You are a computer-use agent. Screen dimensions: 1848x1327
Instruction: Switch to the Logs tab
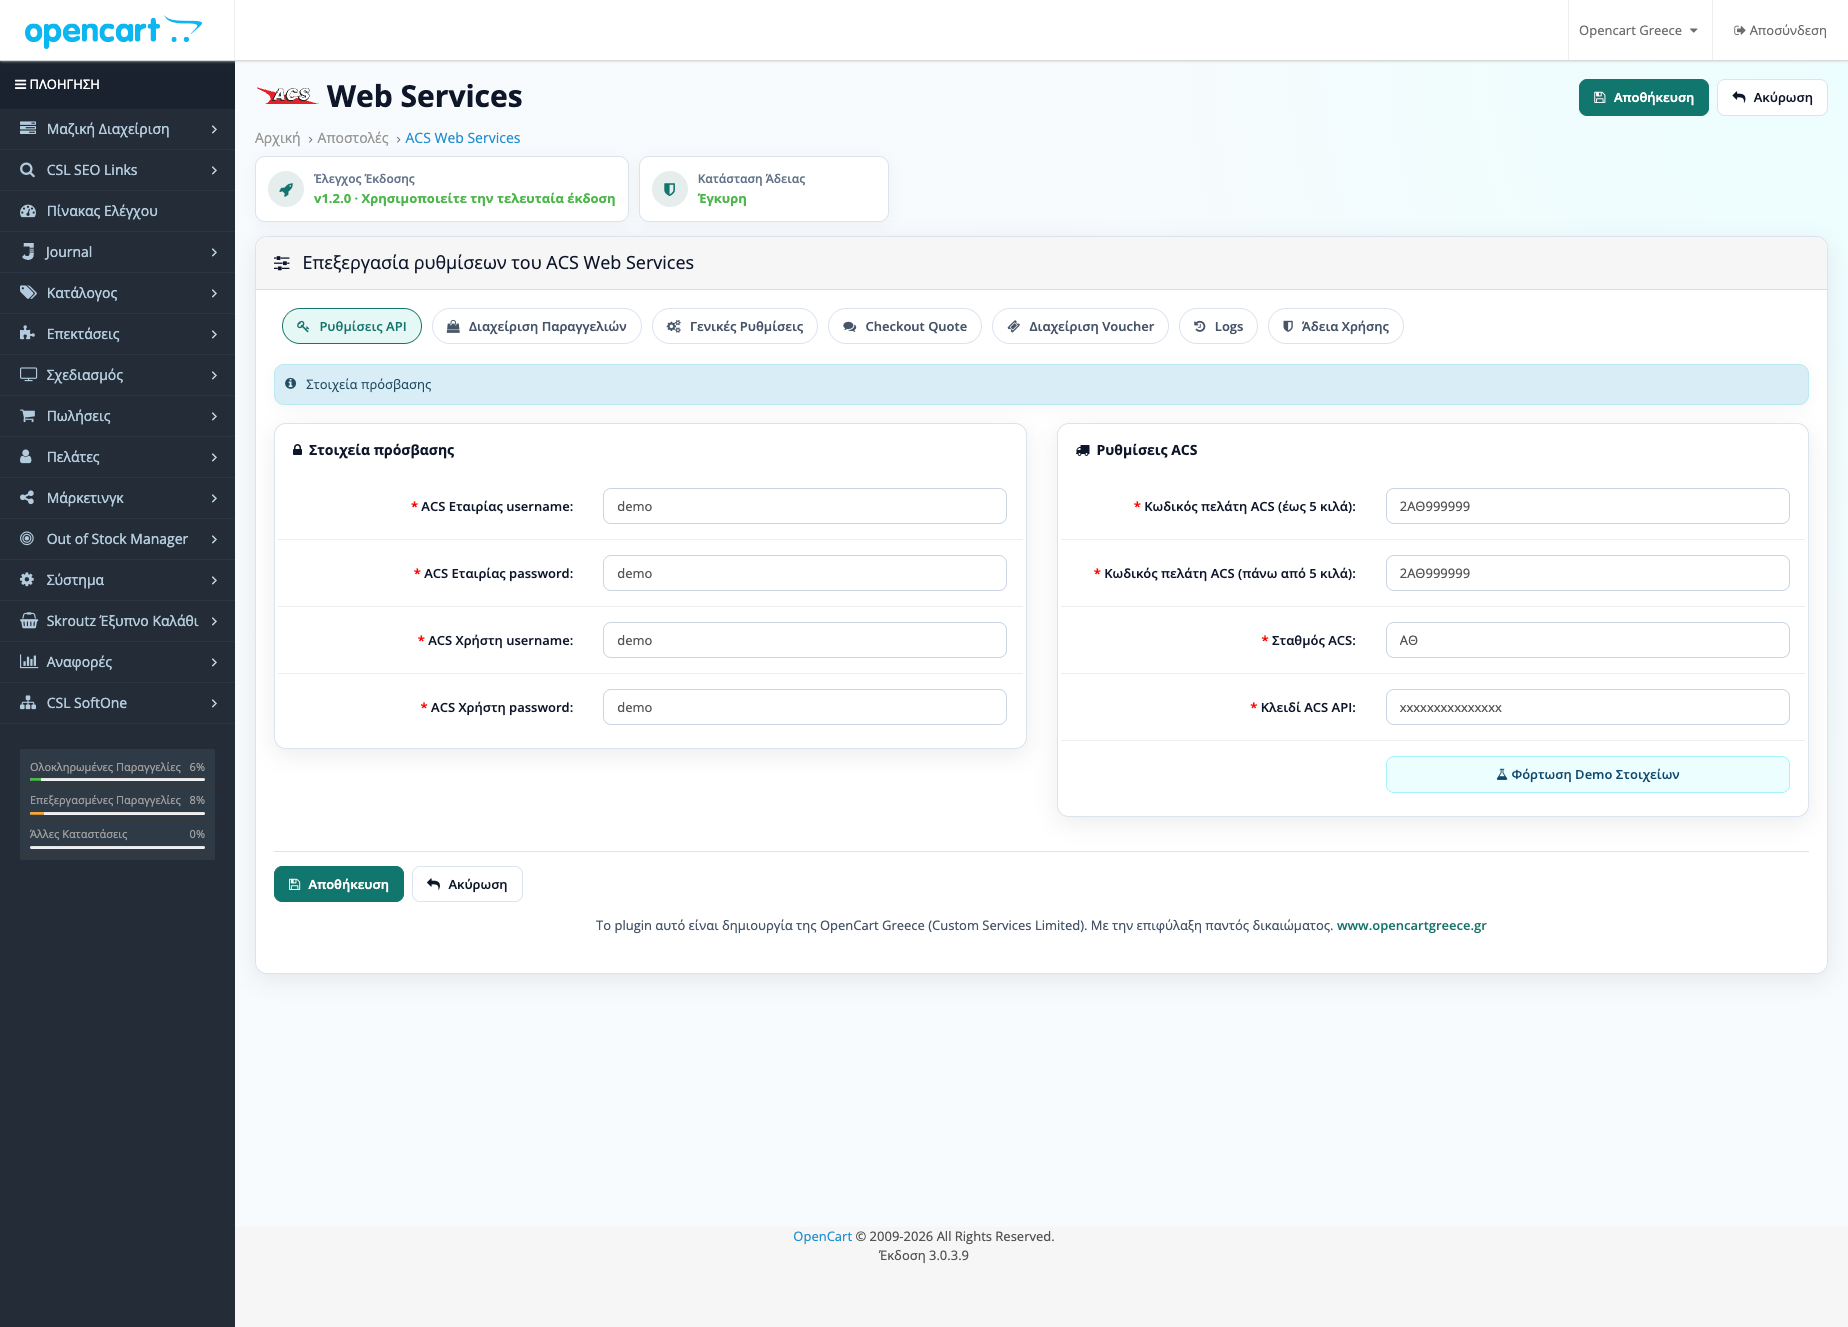(x=1218, y=326)
